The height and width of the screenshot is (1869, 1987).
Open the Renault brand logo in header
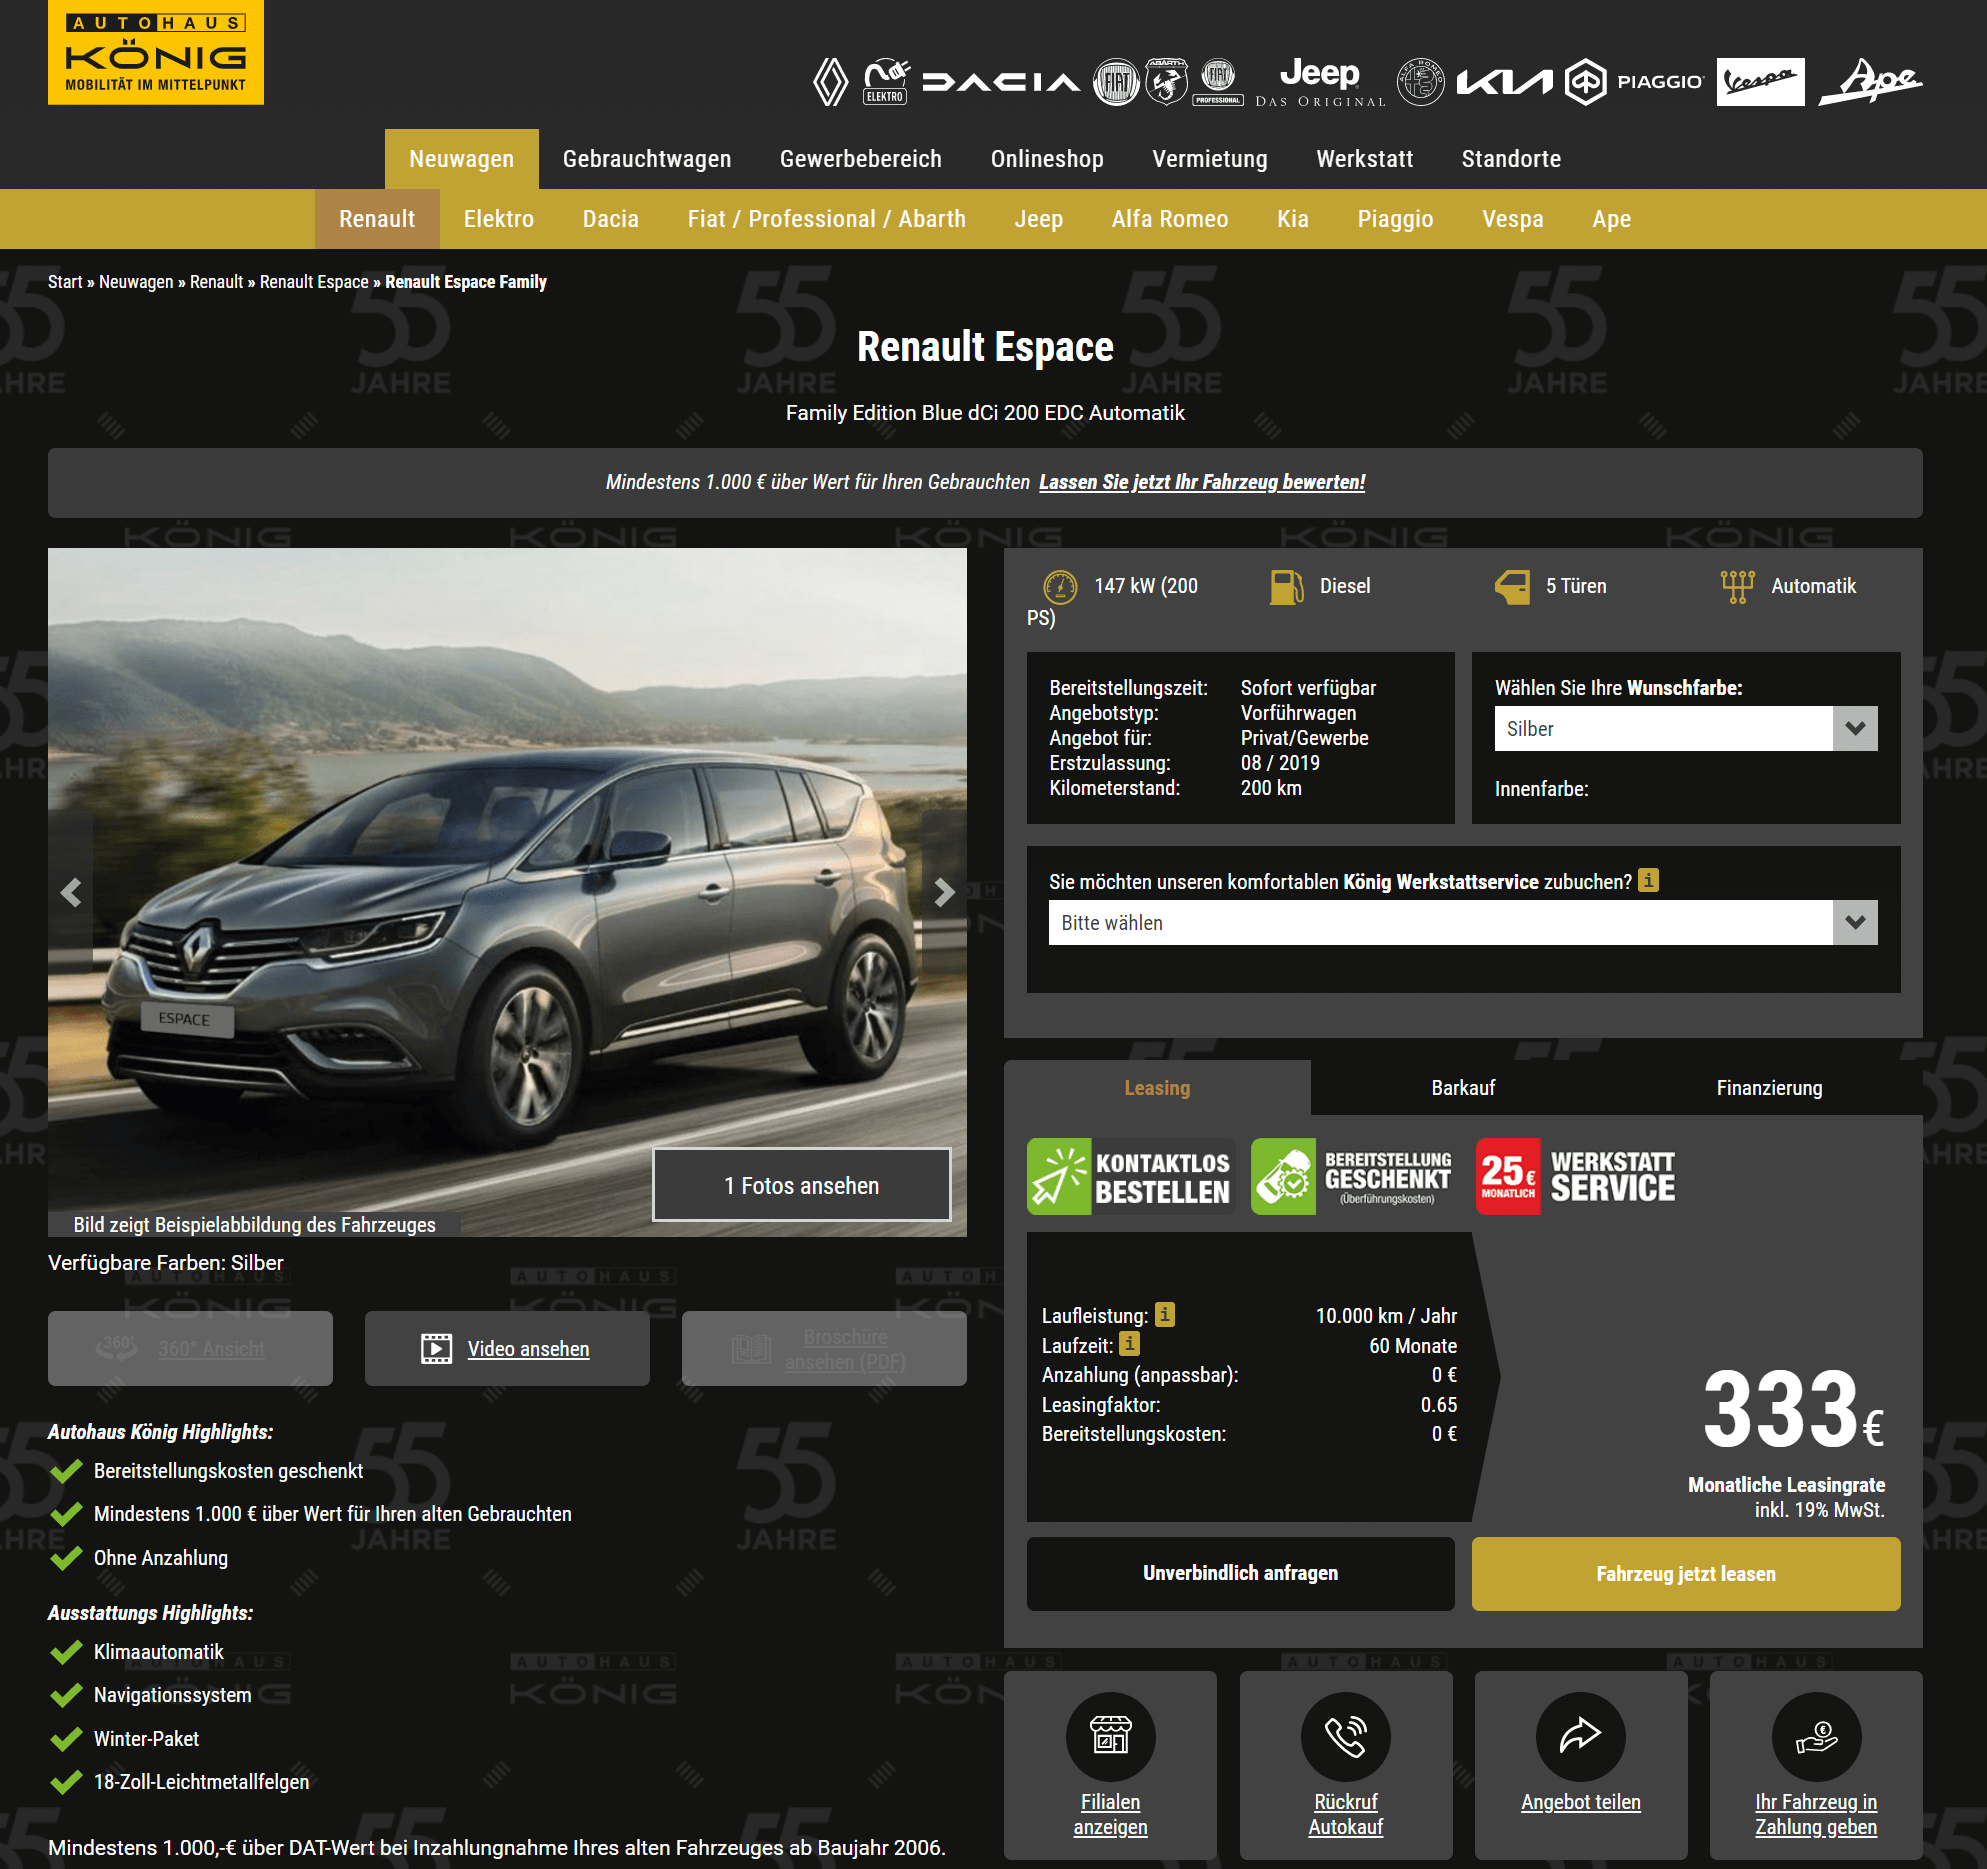pyautogui.click(x=830, y=82)
